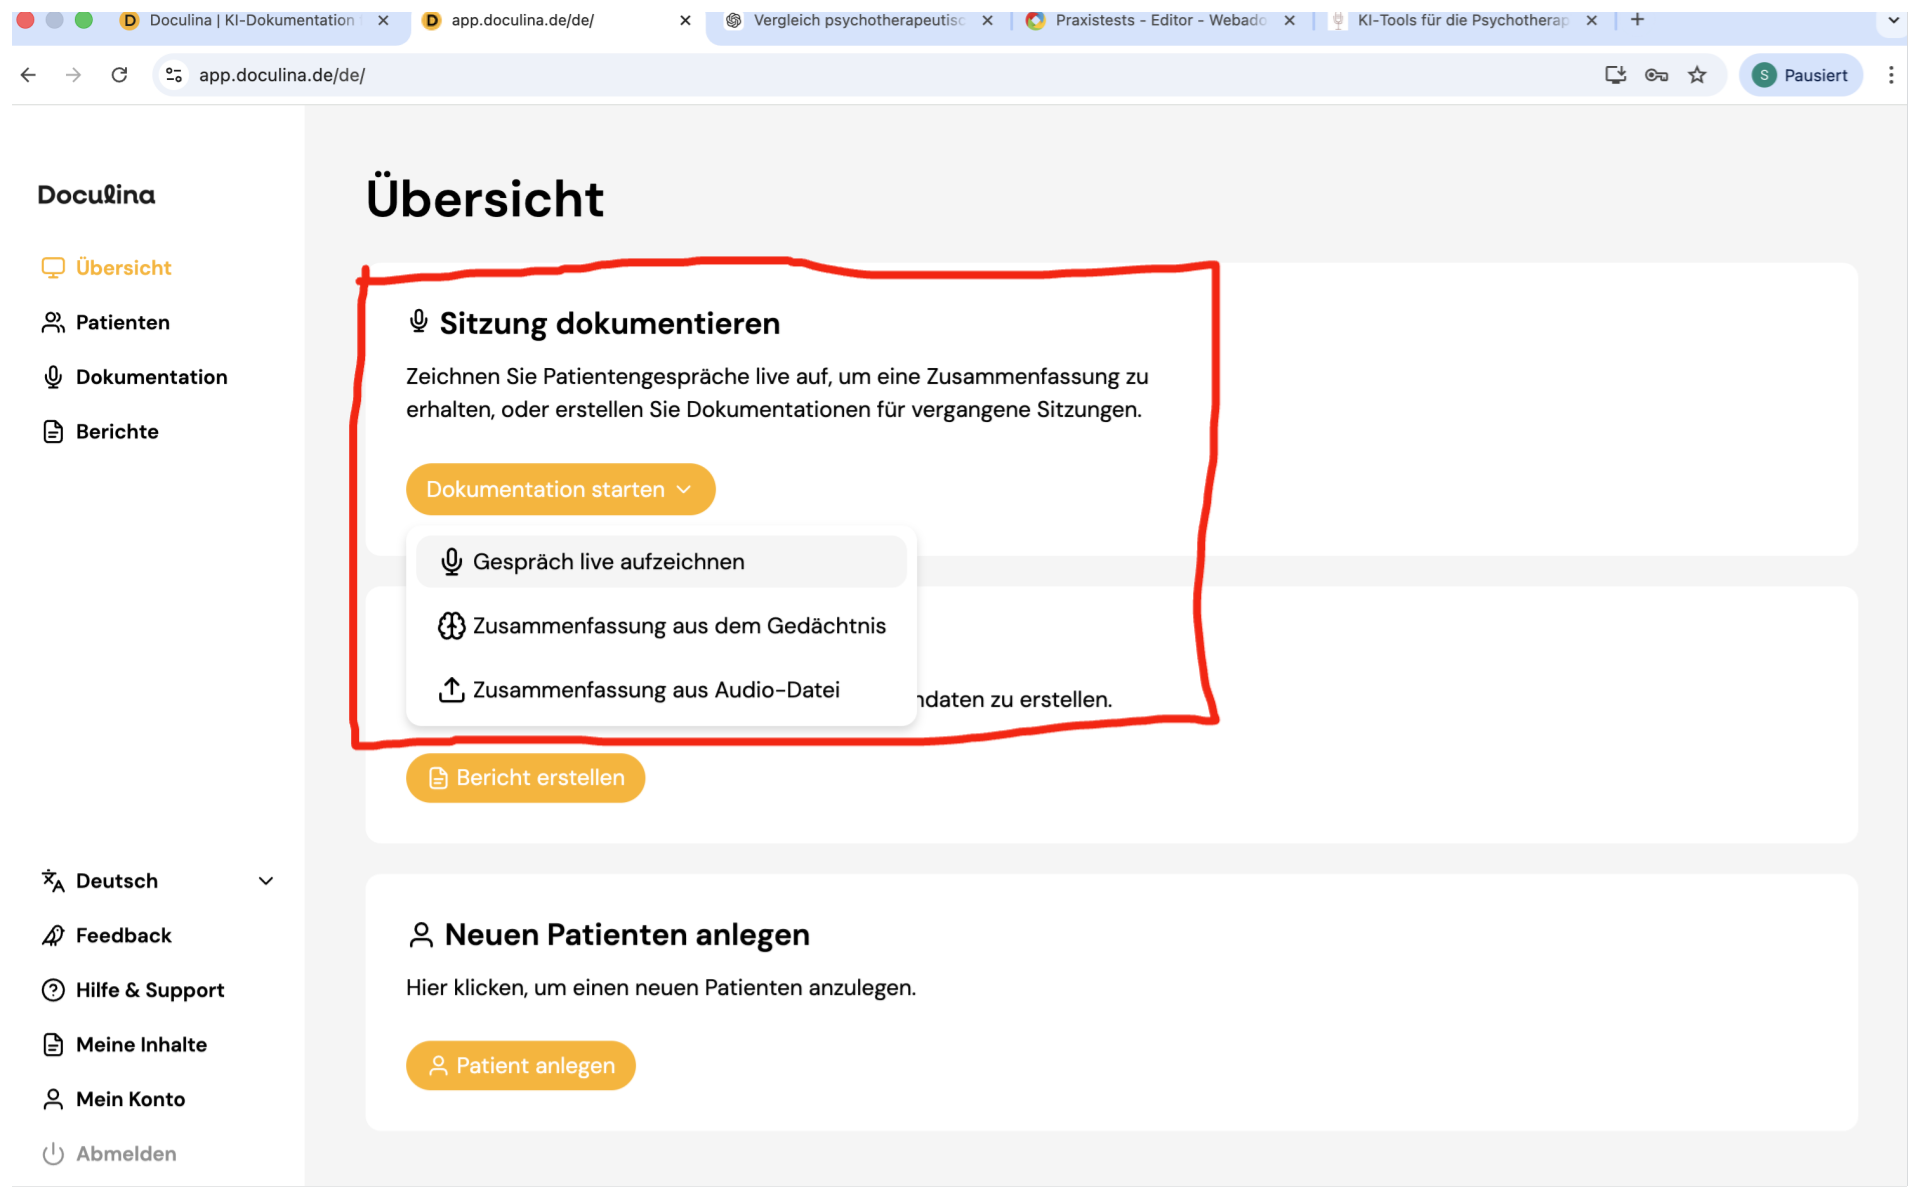Go back in browser history
This screenshot has height=1198, width=1919.
pyautogui.click(x=28, y=75)
